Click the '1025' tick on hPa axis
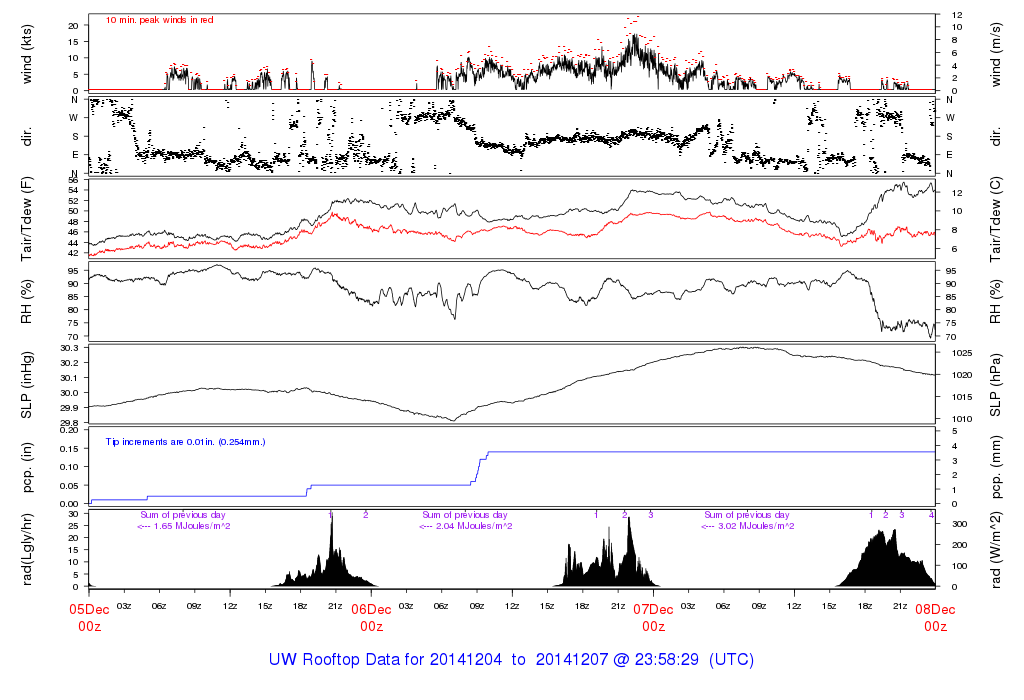 coord(962,353)
